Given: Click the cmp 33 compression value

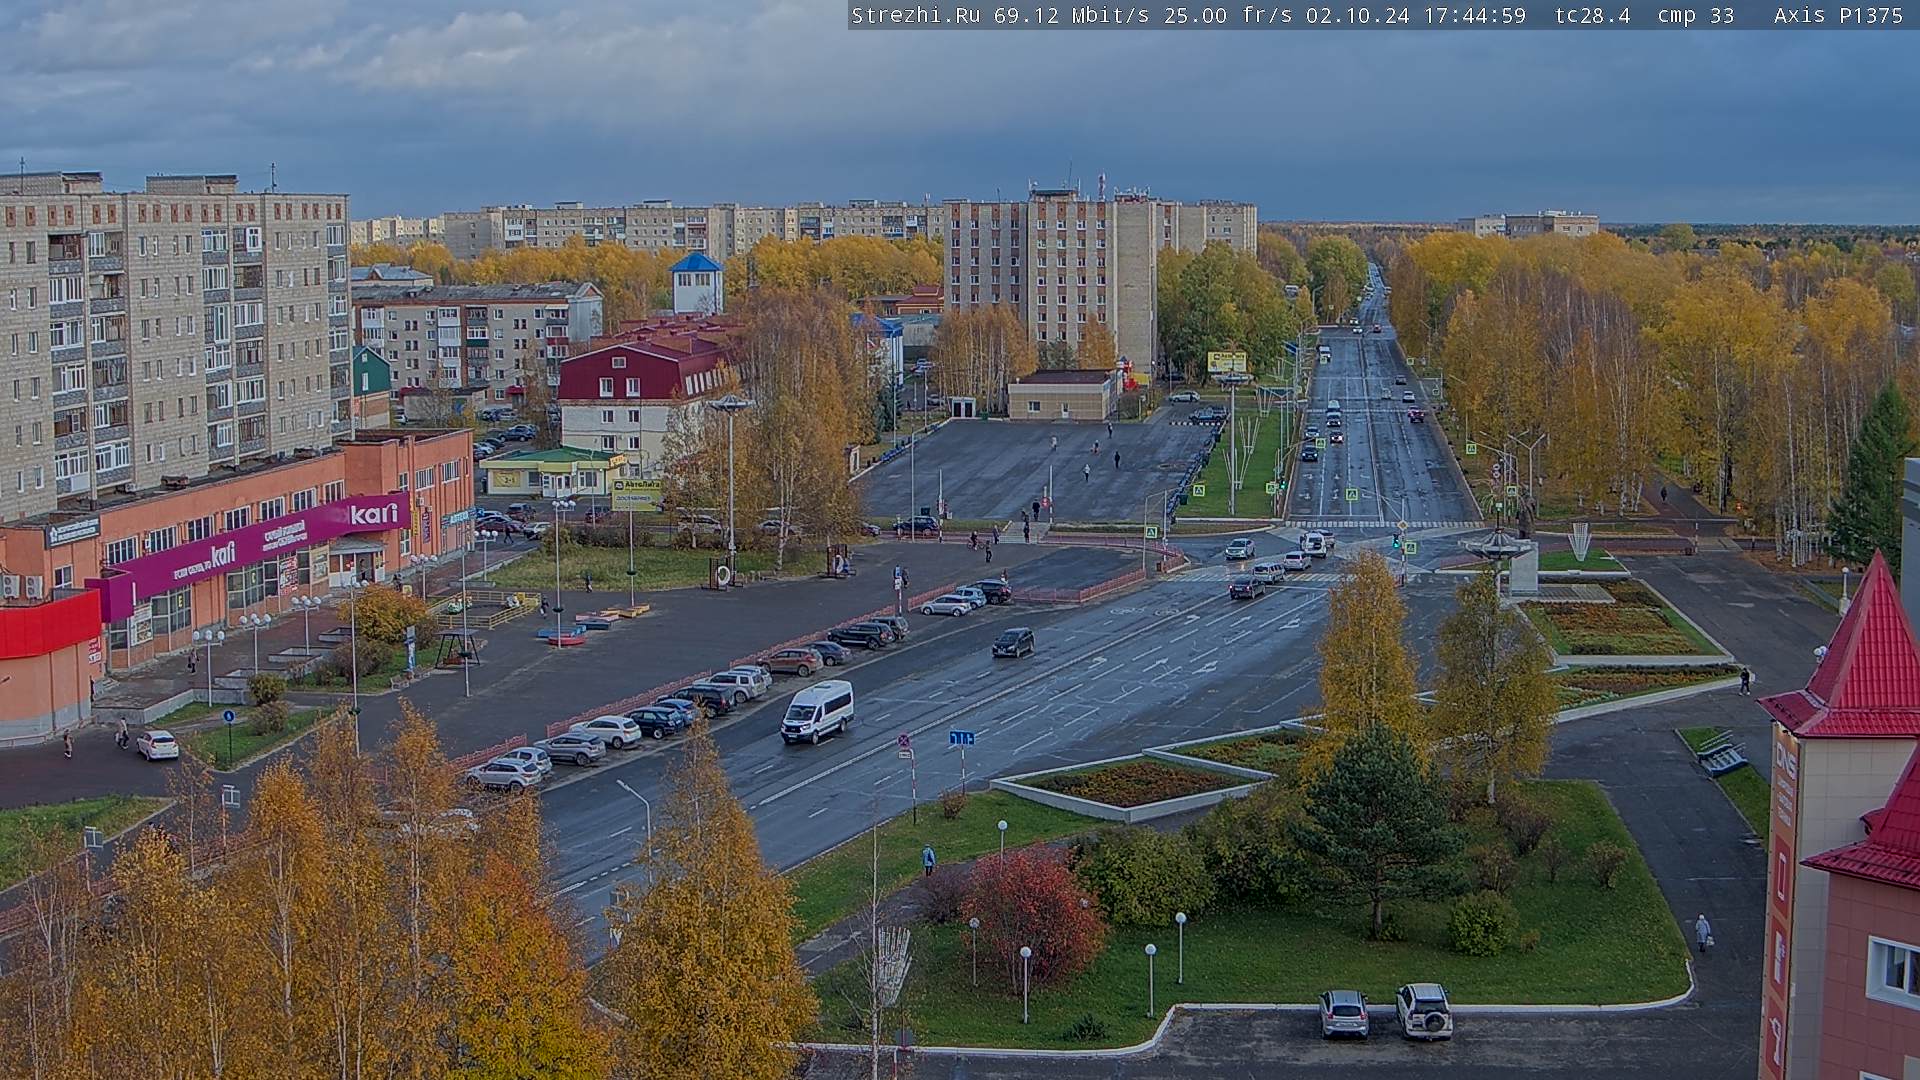Looking at the screenshot, I should pos(1696,16).
